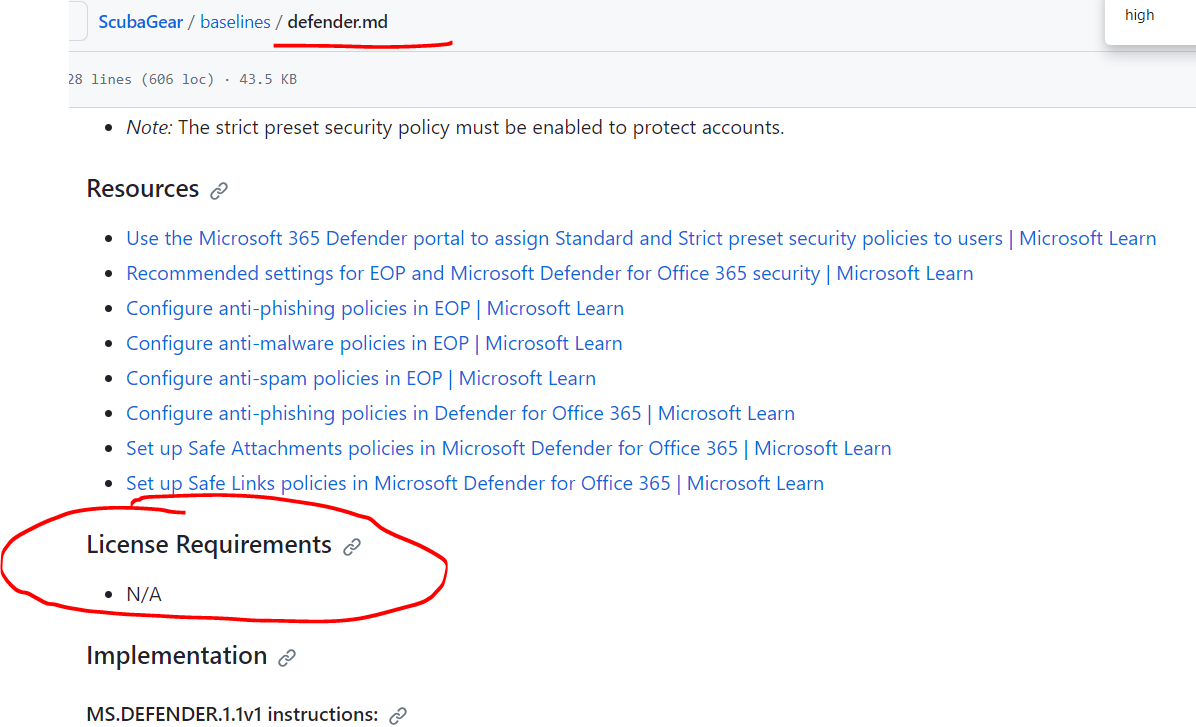The image size is (1196, 727).
Task: Click the MS.DEFENDER.1.1v1 instructions heading text
Action: point(231,714)
